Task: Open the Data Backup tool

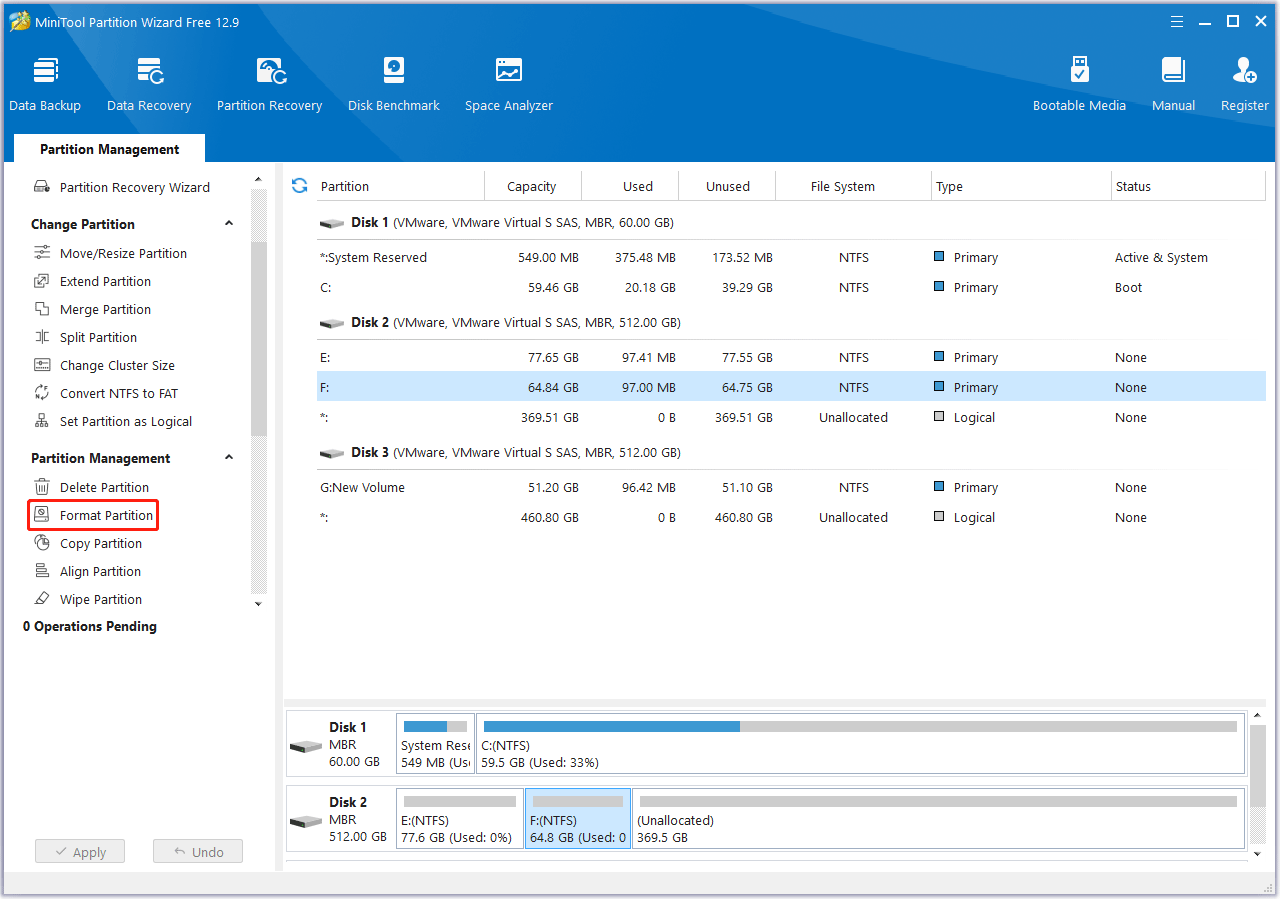Action: click(45, 85)
